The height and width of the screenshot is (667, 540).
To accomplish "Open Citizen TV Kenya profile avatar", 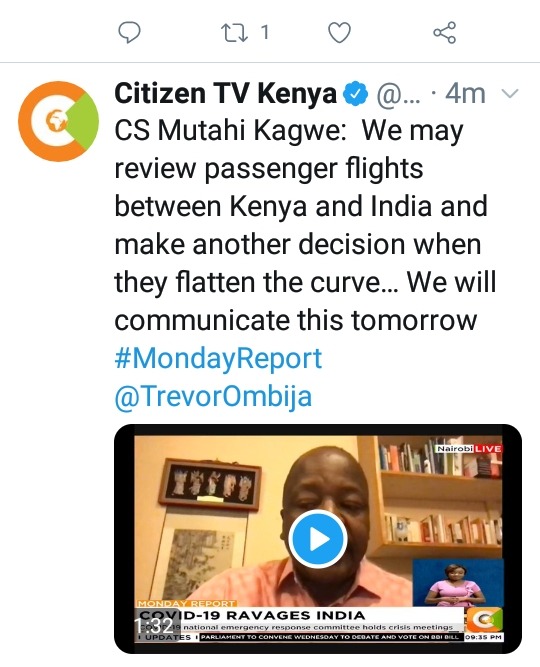I will [x=58, y=121].
